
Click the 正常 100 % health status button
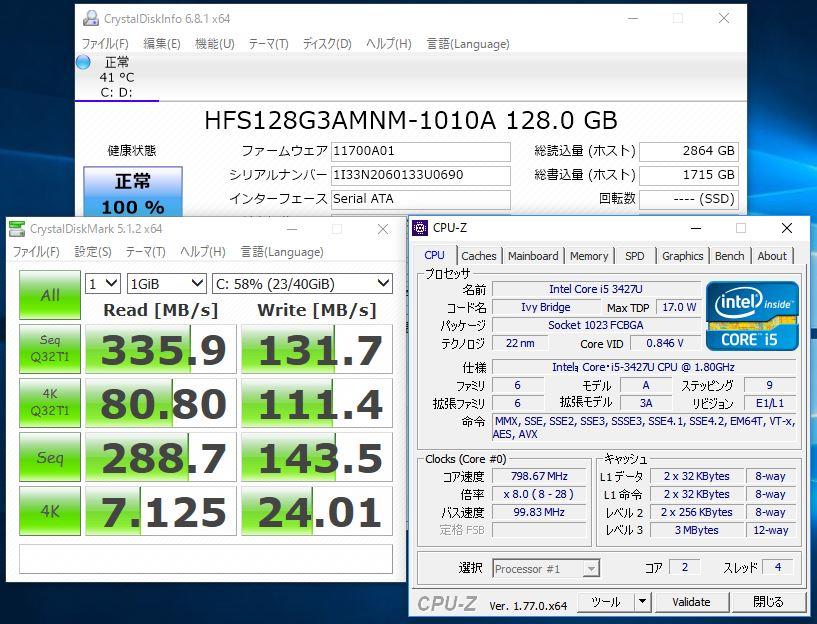click(133, 191)
